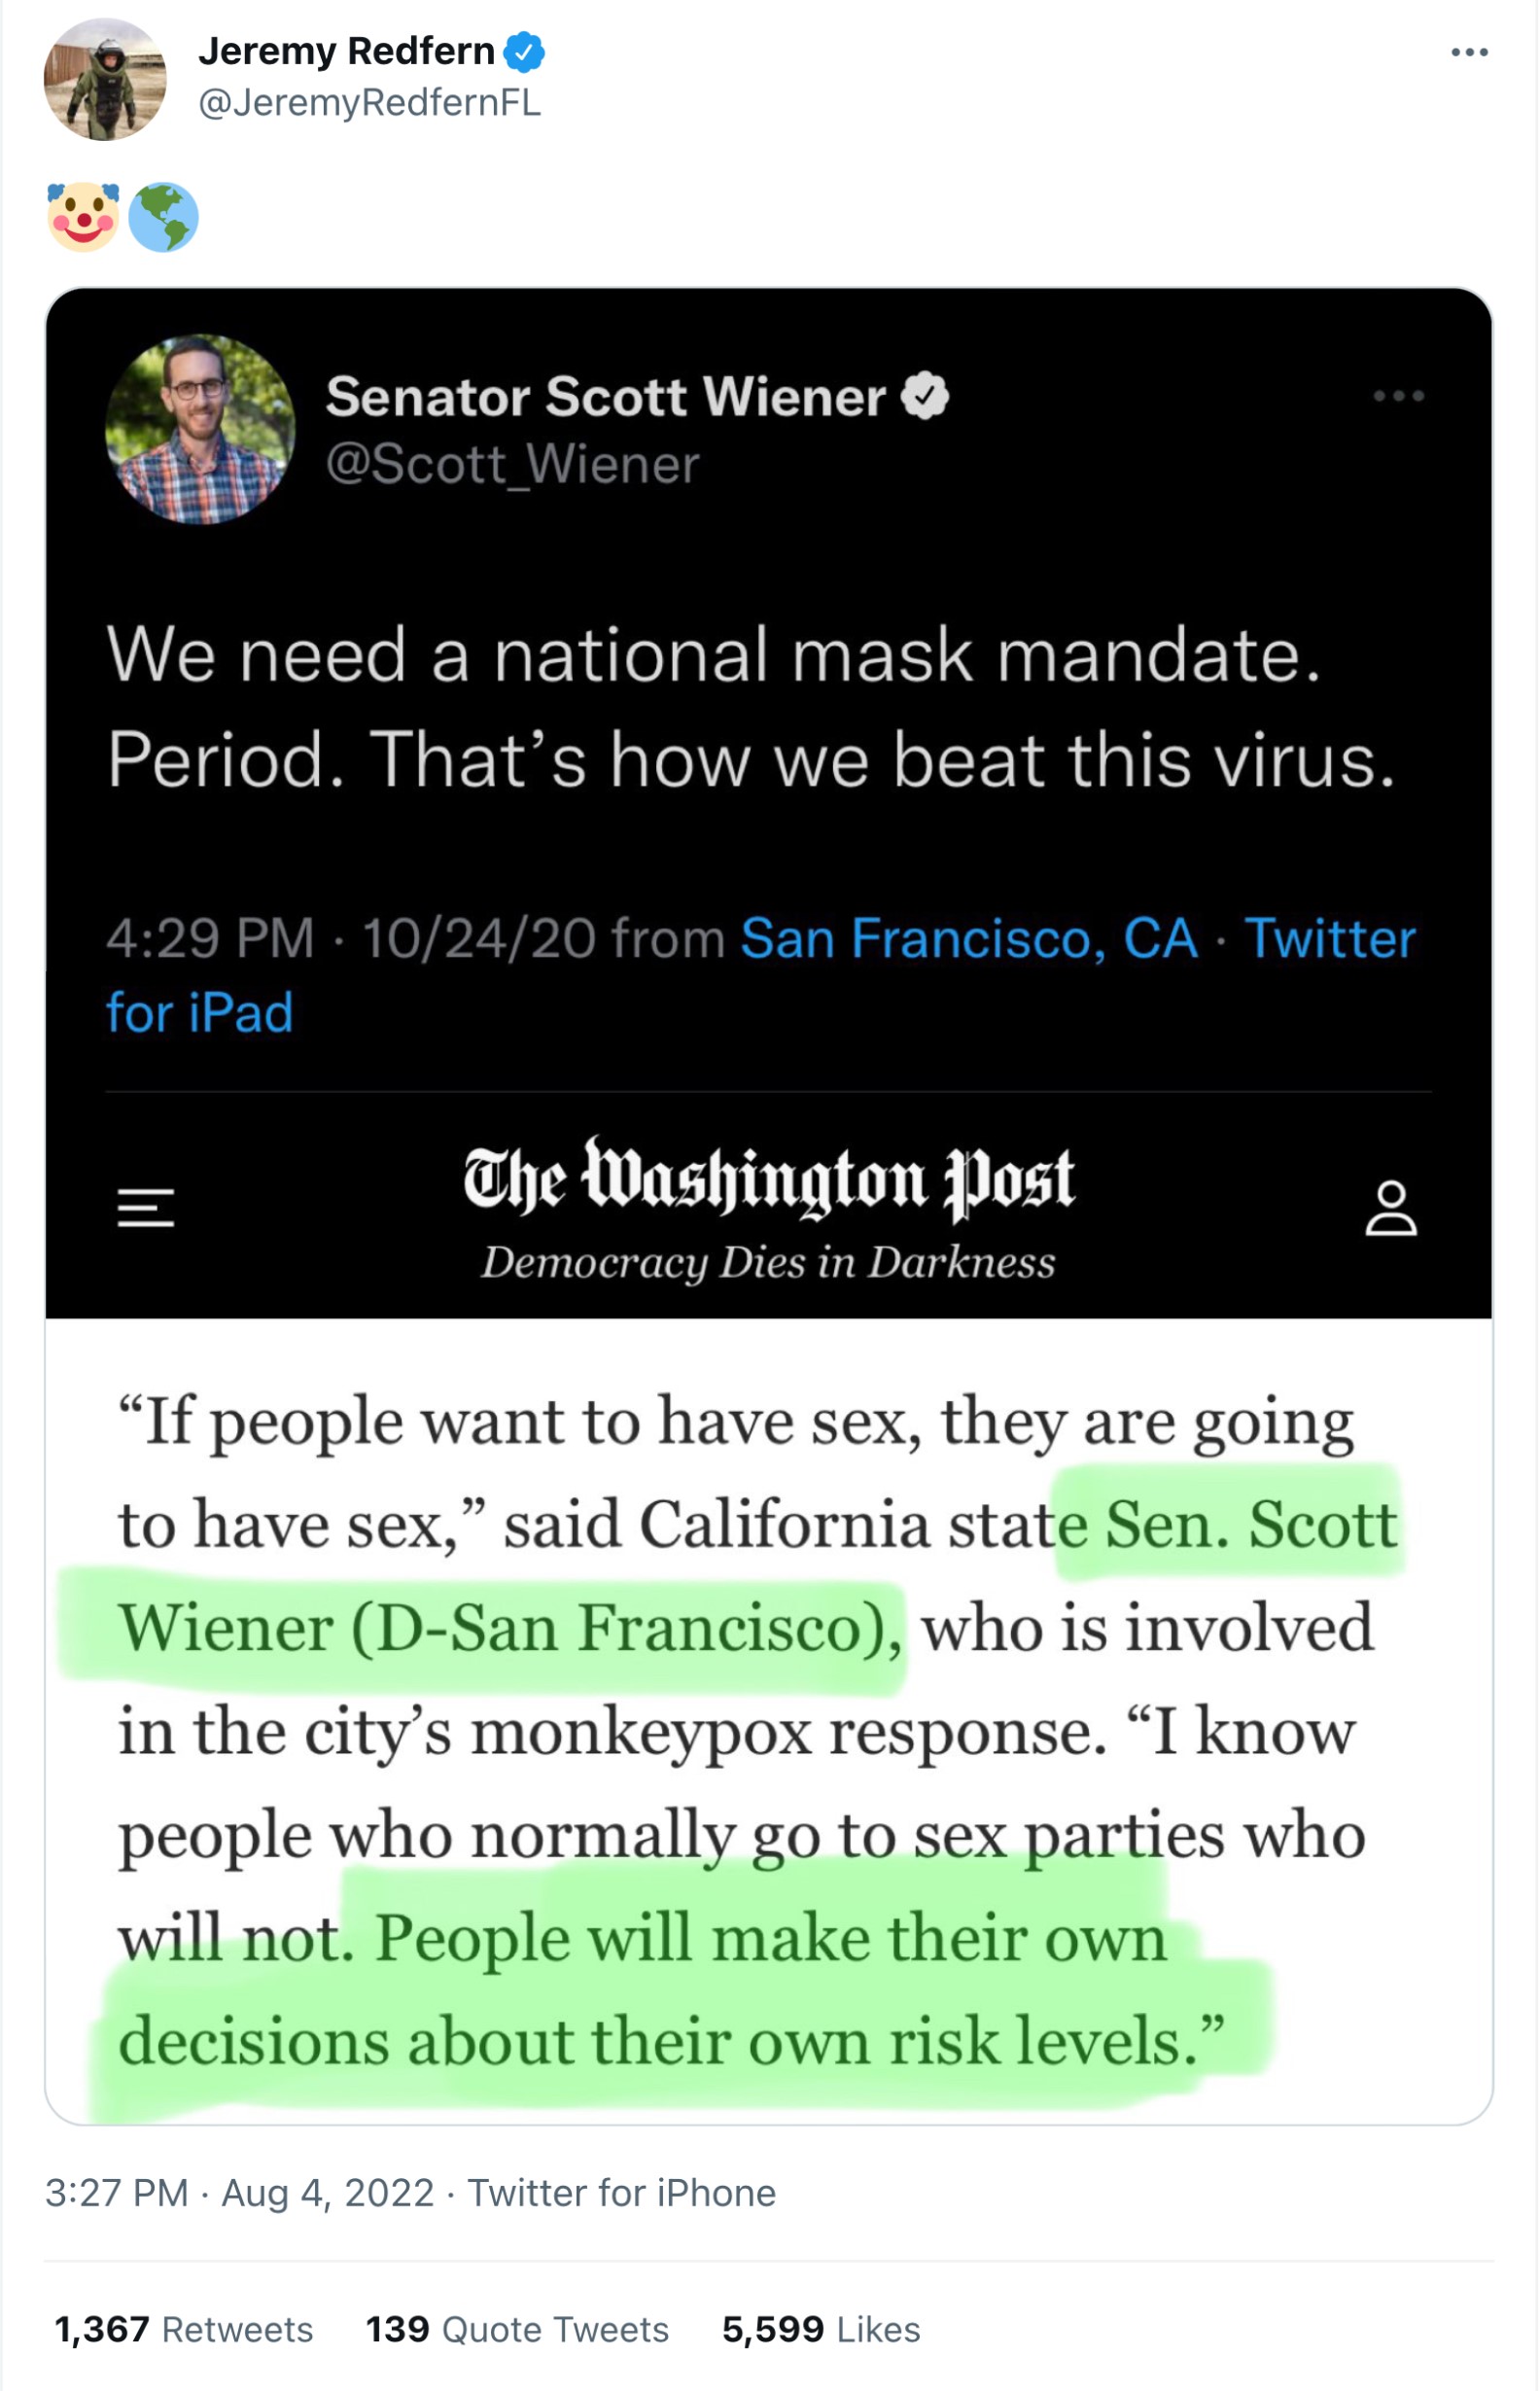
Task: Click Senator Scott Wiener's profile photo
Action: click(200, 429)
